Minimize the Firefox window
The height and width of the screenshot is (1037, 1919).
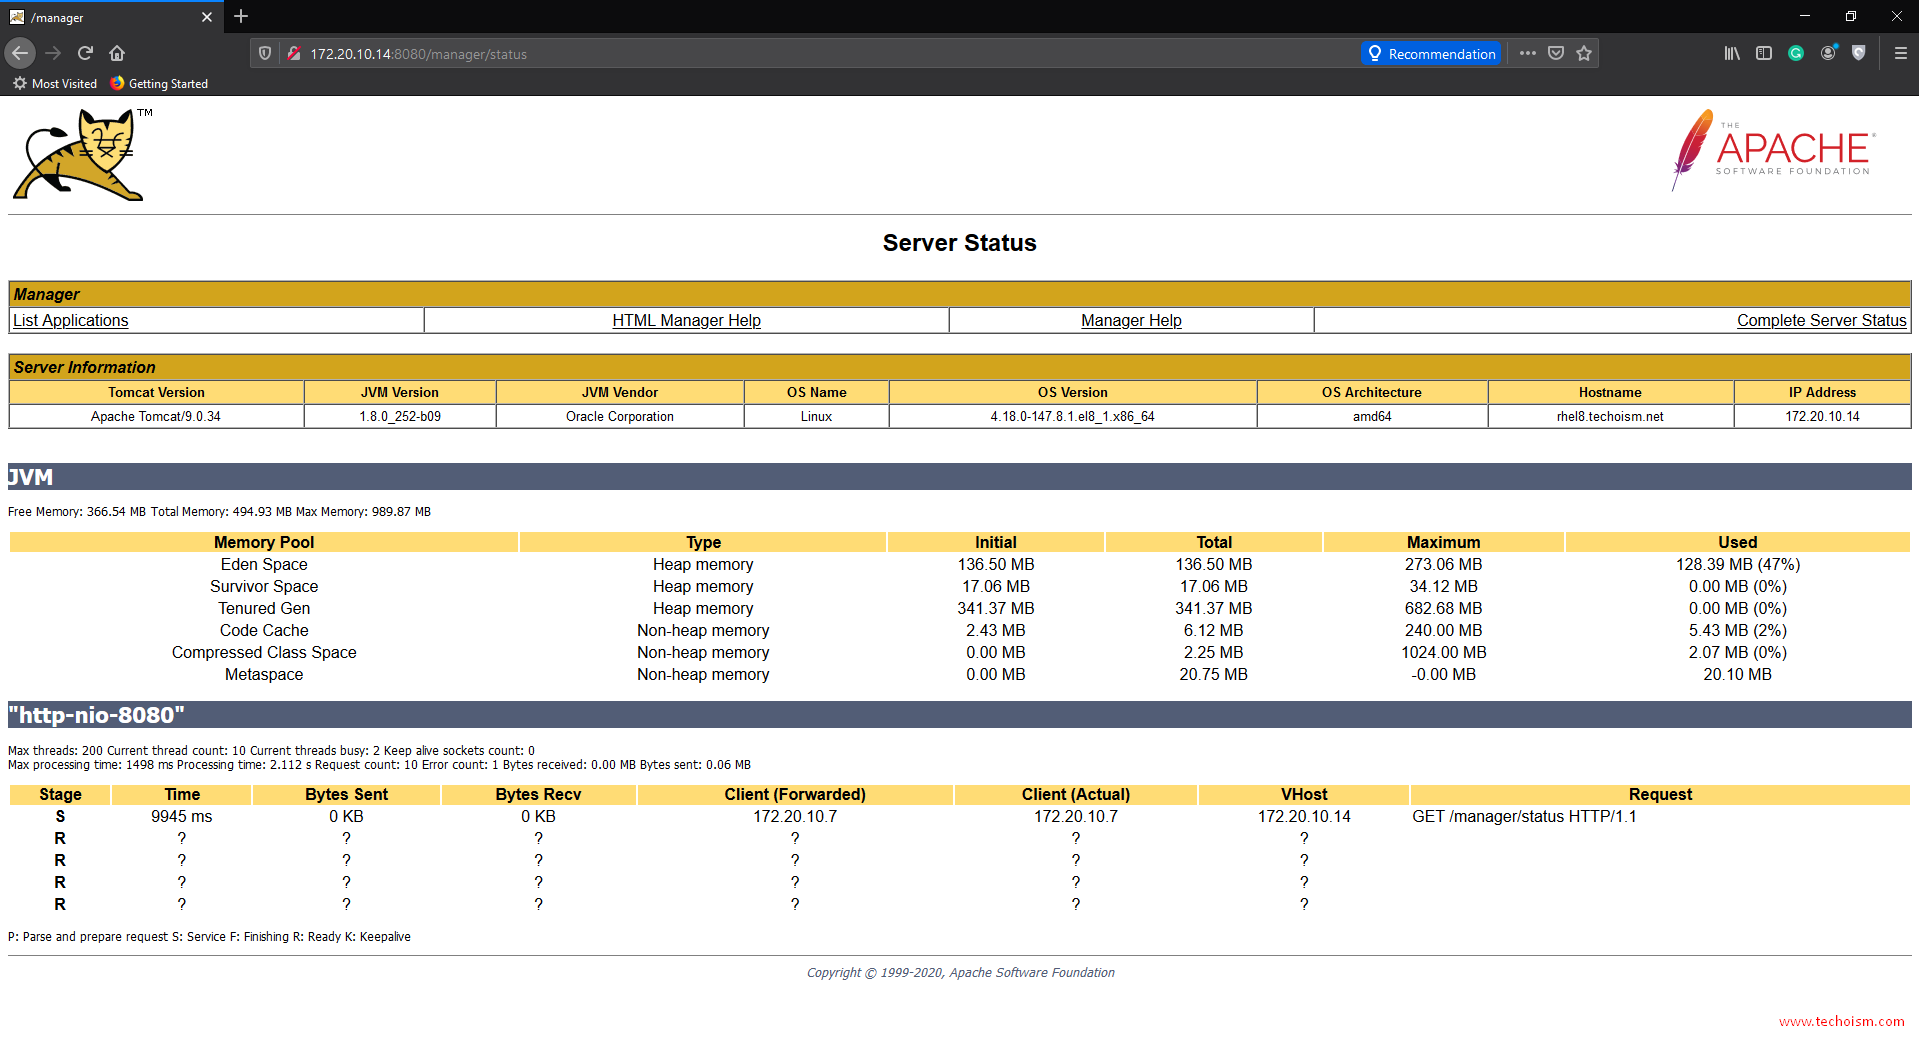point(1805,16)
